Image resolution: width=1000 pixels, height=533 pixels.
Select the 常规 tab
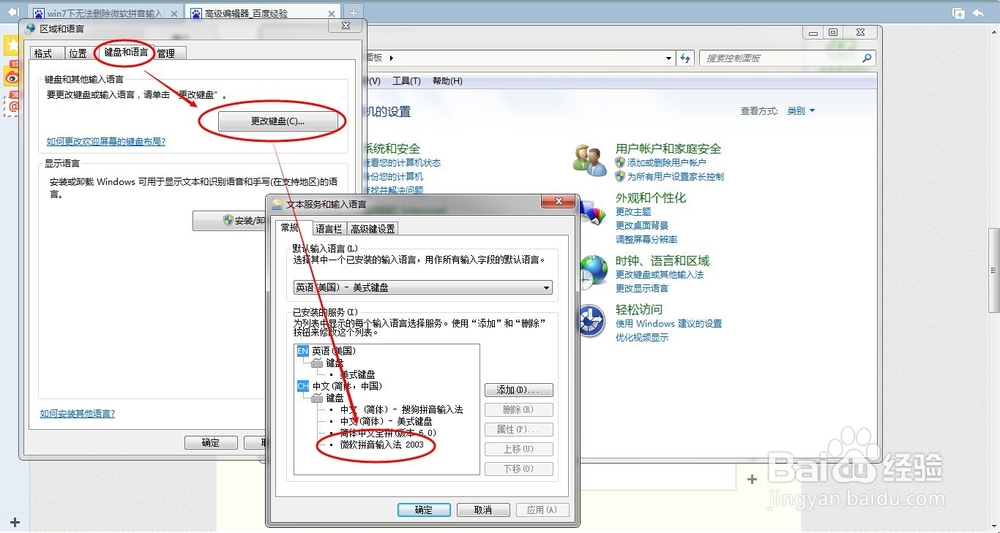tap(290, 228)
